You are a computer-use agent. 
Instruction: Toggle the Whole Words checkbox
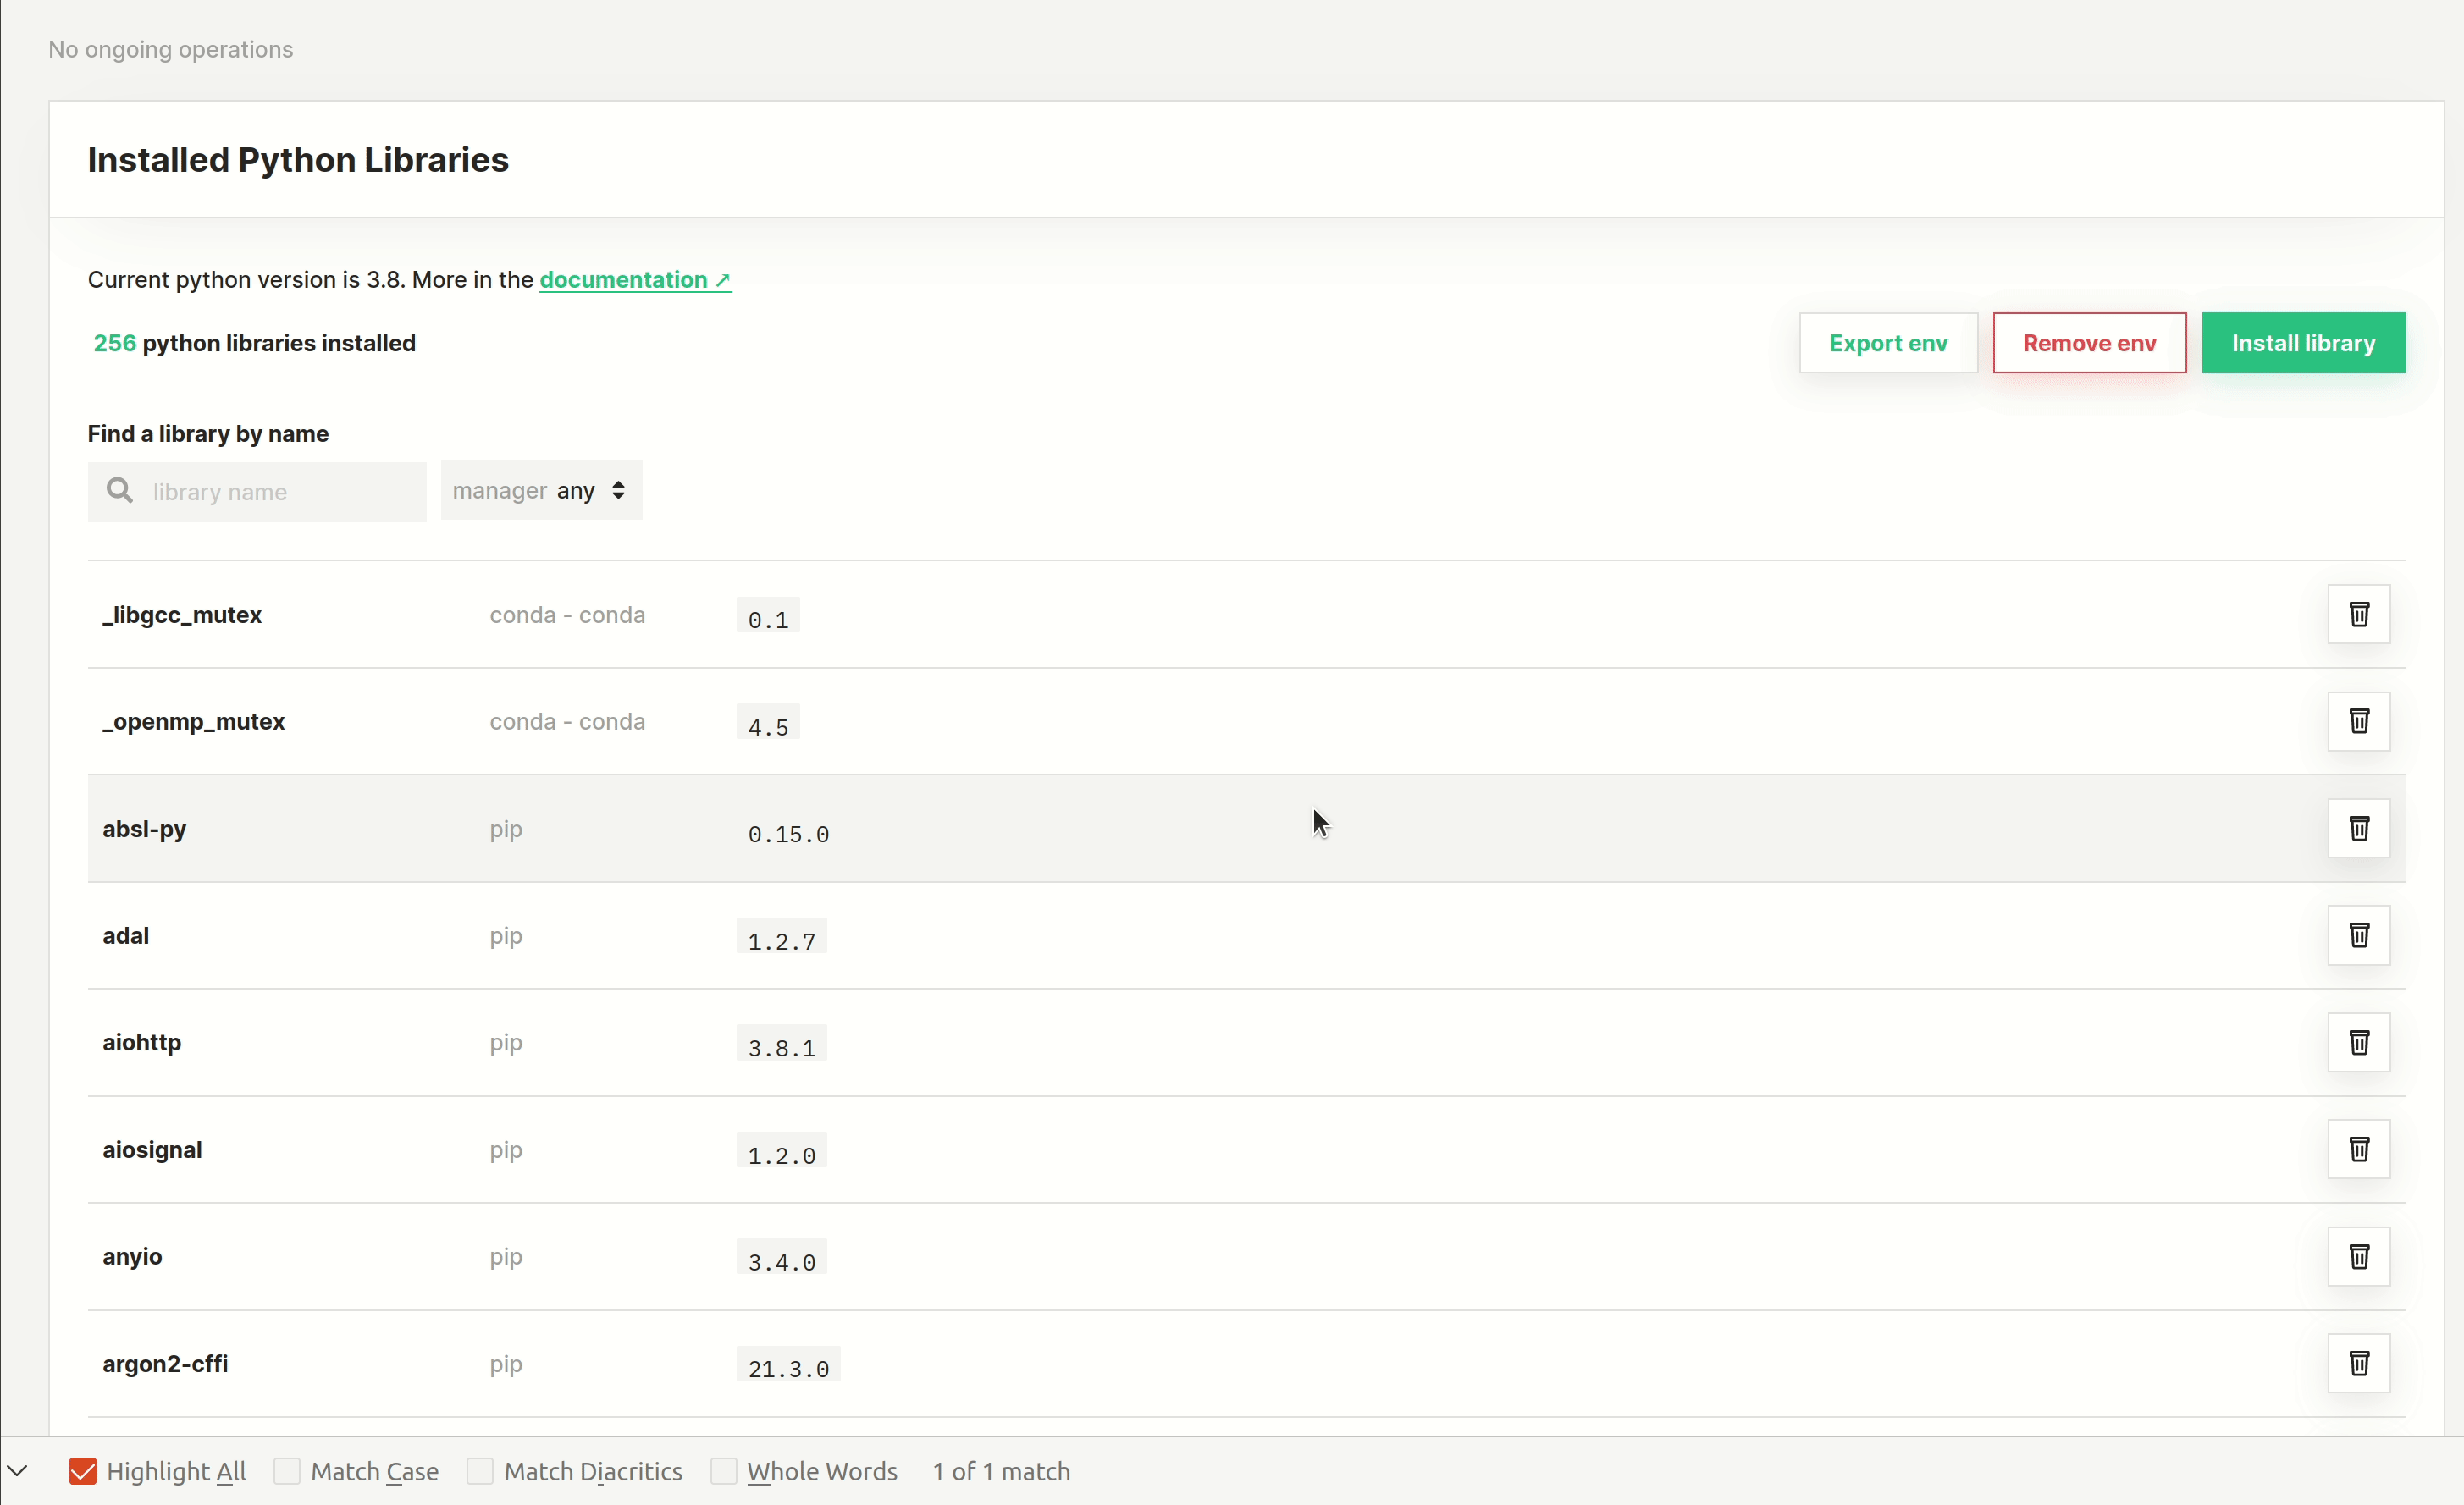click(x=724, y=1471)
